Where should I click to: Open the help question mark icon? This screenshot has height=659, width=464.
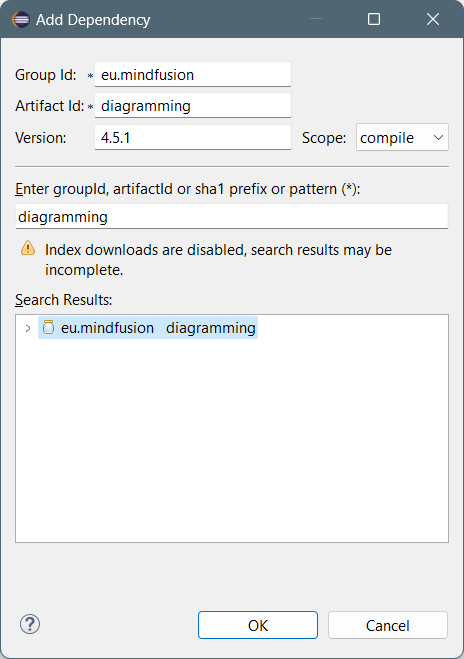point(30,624)
